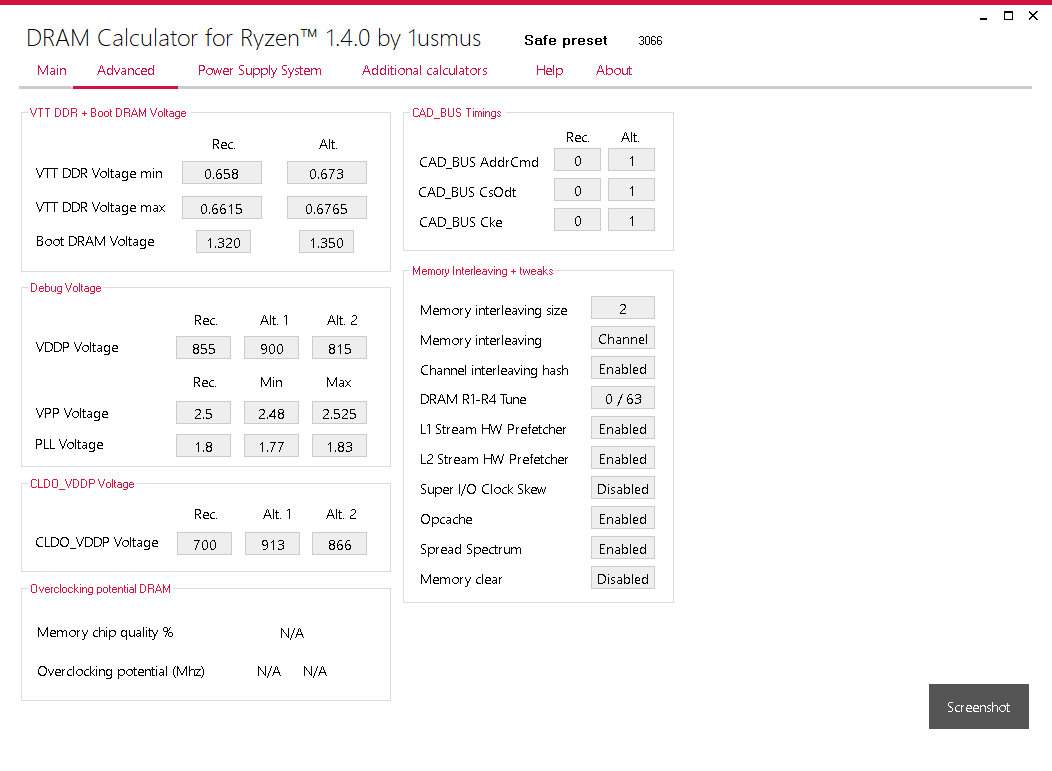Select DRAM R1-R4 Tune value 0 / 63
The width and height of the screenshot is (1052, 771).
tap(623, 398)
